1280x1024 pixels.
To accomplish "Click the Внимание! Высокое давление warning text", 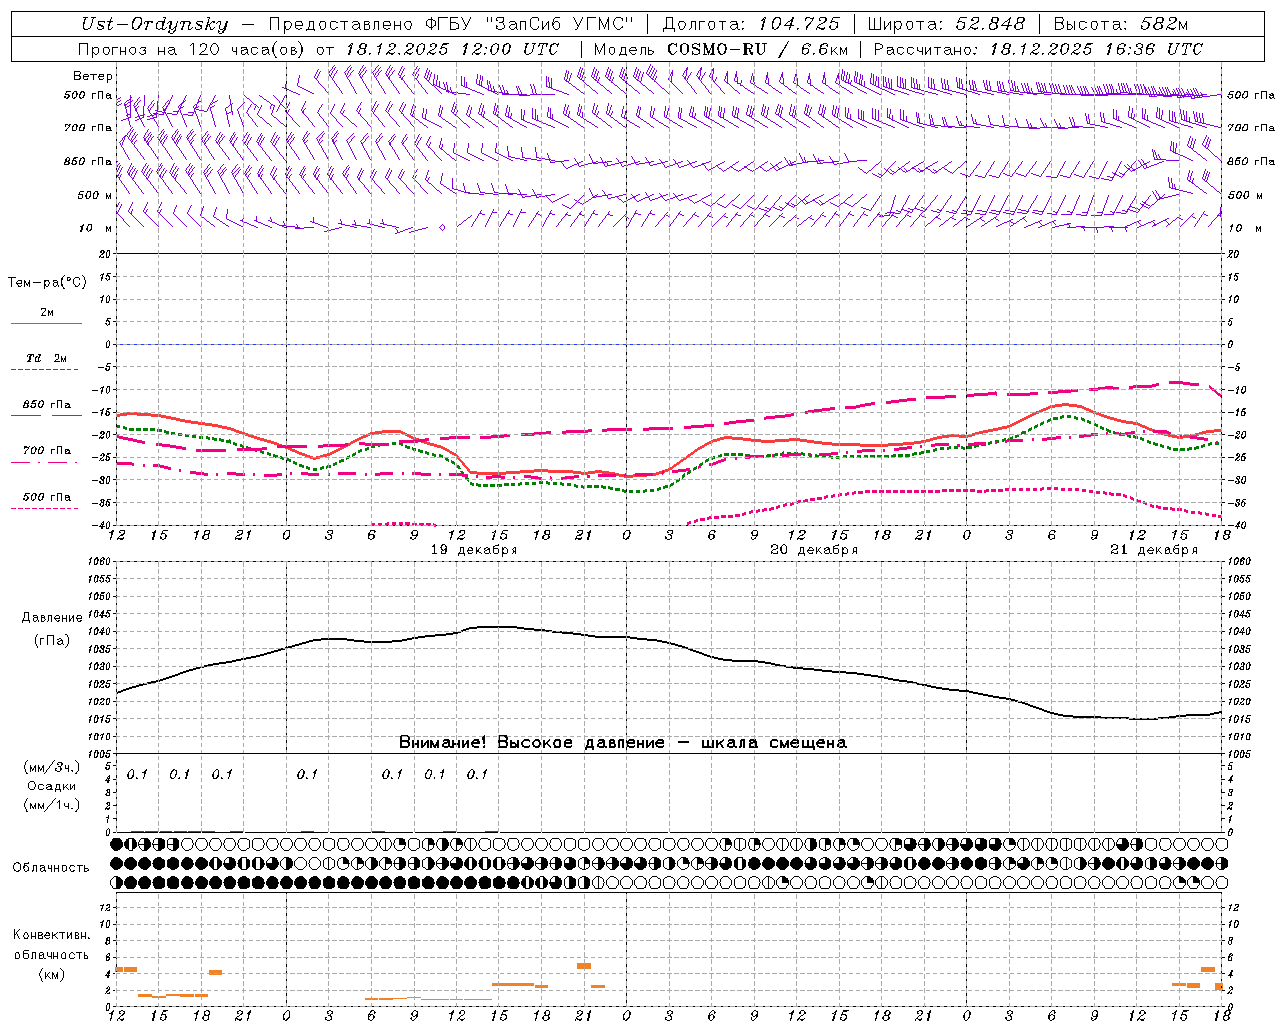I will [623, 742].
